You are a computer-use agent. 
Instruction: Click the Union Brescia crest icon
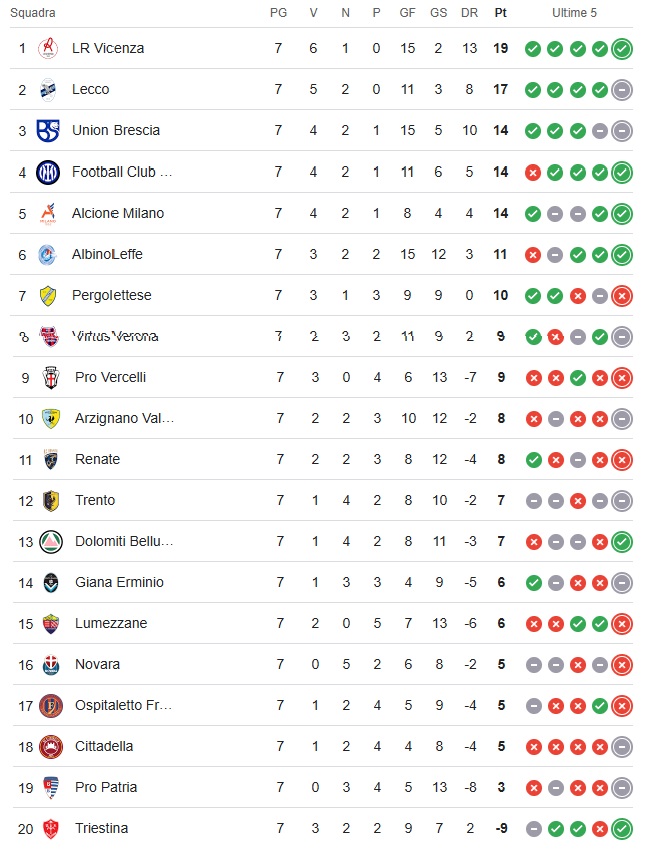click(x=48, y=131)
